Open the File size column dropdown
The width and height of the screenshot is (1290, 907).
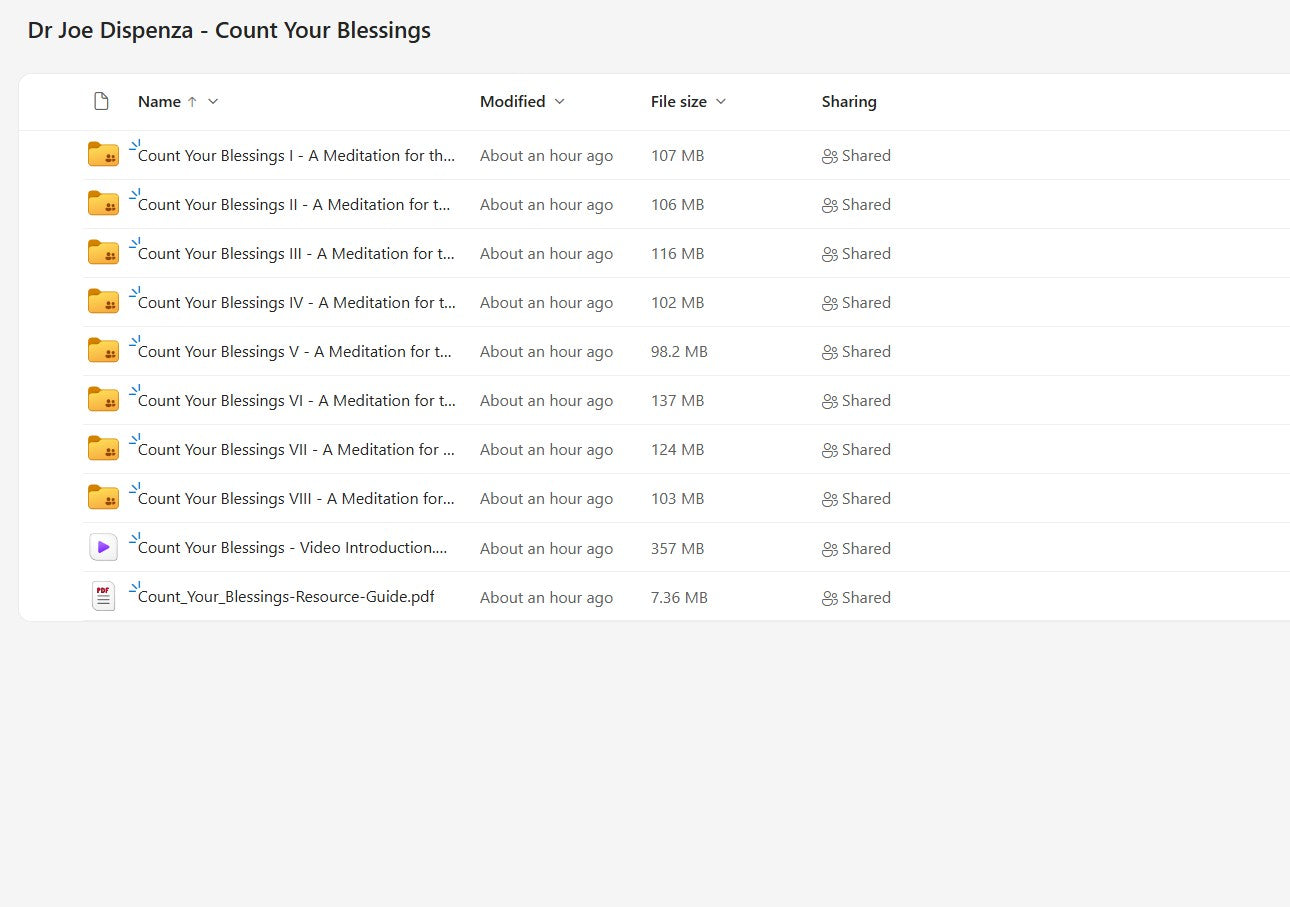click(722, 101)
